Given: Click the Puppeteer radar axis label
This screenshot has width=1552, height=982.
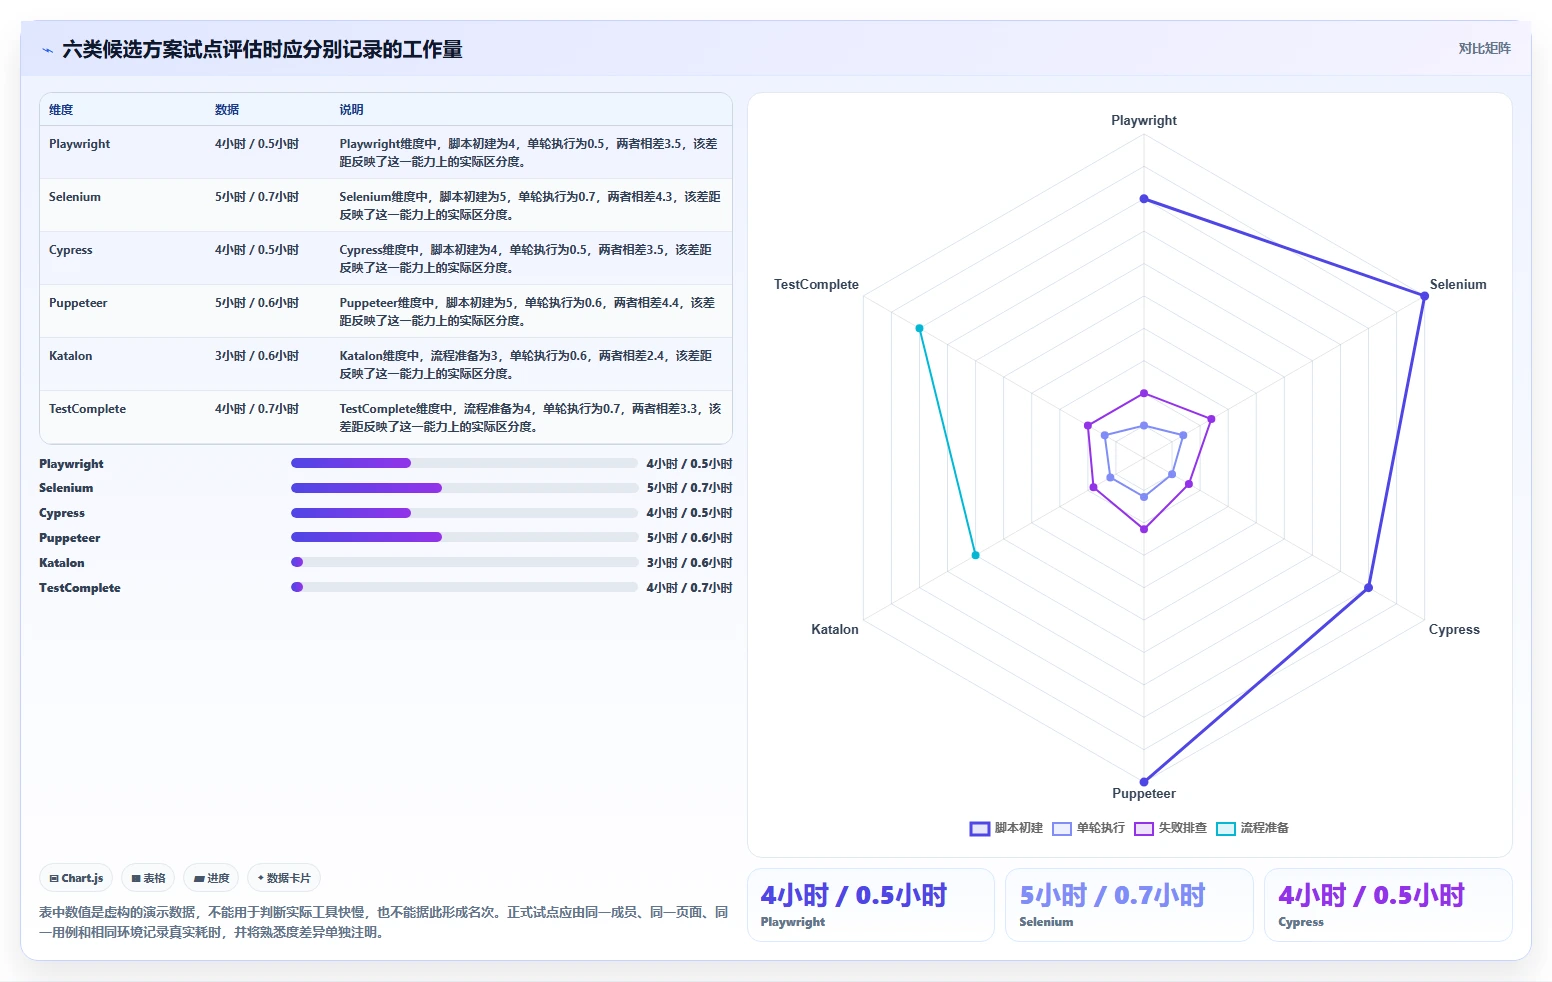Looking at the screenshot, I should point(1144,793).
